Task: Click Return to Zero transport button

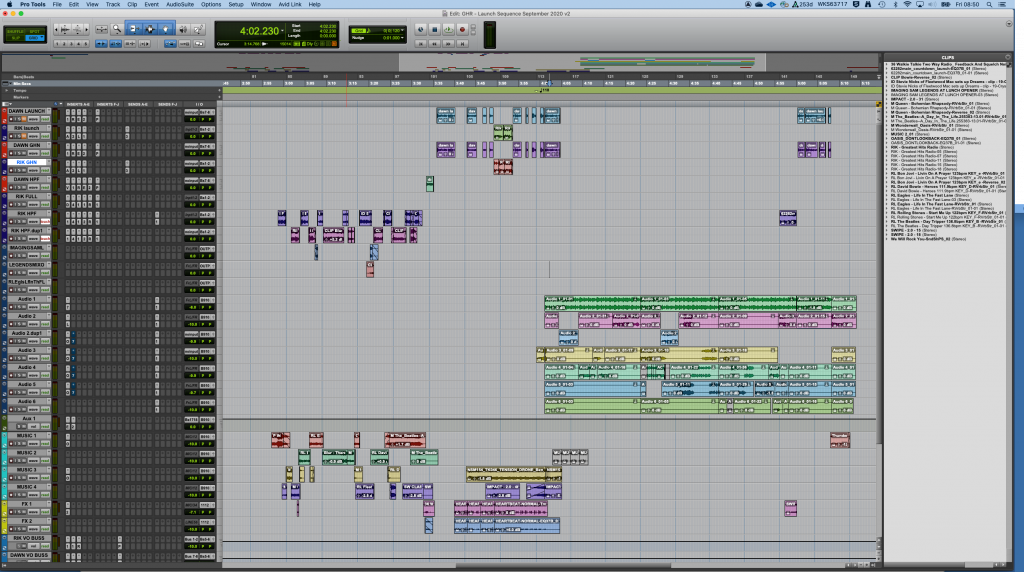Action: point(421,44)
